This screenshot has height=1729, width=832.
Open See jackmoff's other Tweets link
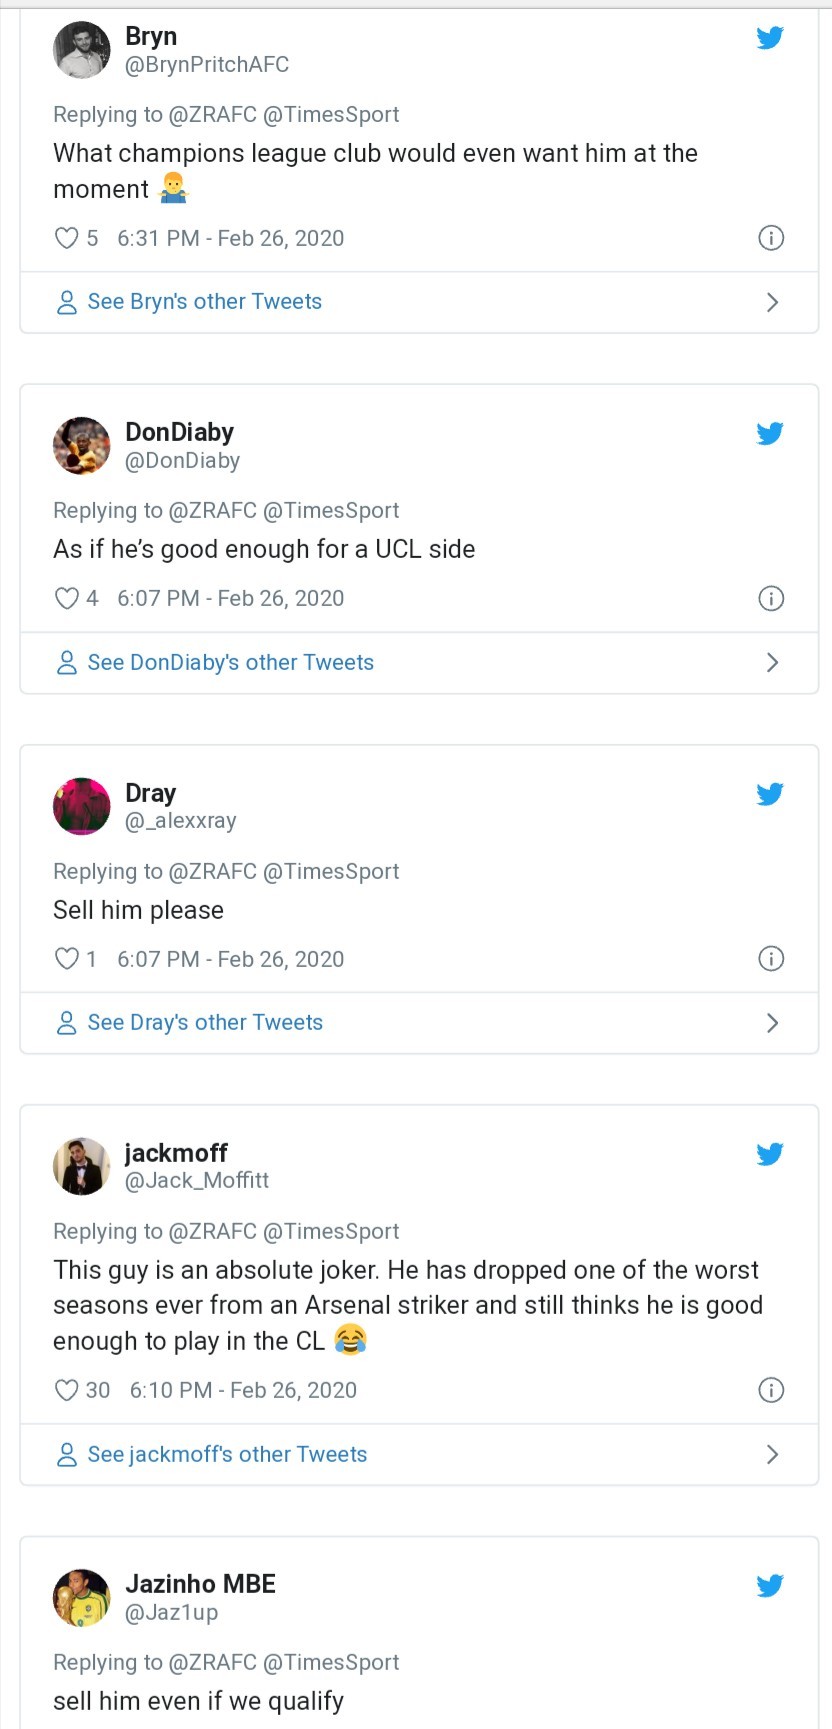click(x=226, y=1454)
